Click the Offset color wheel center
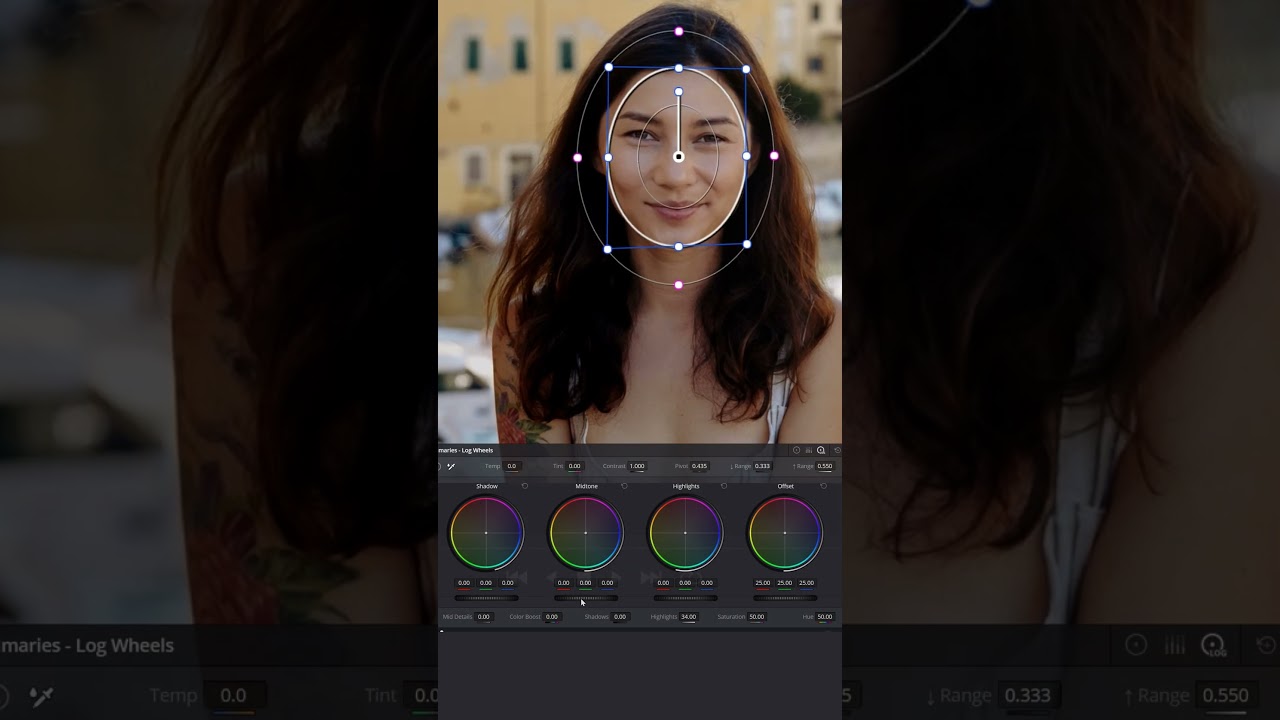Viewport: 1280px width, 720px height. coord(785,533)
